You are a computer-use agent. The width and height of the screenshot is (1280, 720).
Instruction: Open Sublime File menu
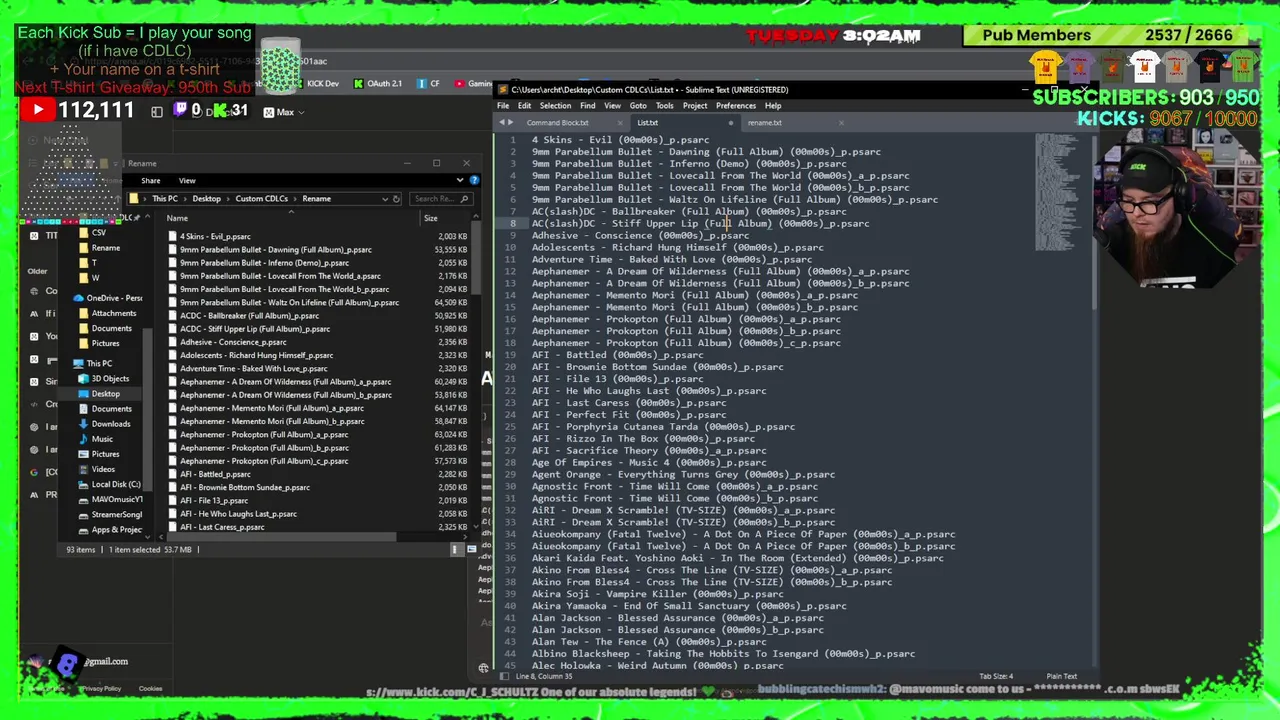[x=503, y=106]
